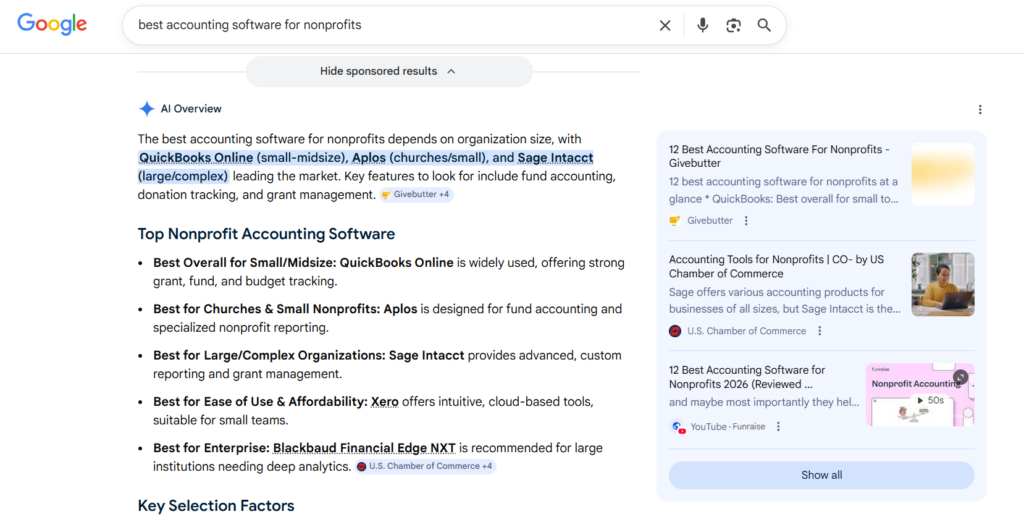
Task: Click '50s' duration badge on video
Action: coord(930,400)
